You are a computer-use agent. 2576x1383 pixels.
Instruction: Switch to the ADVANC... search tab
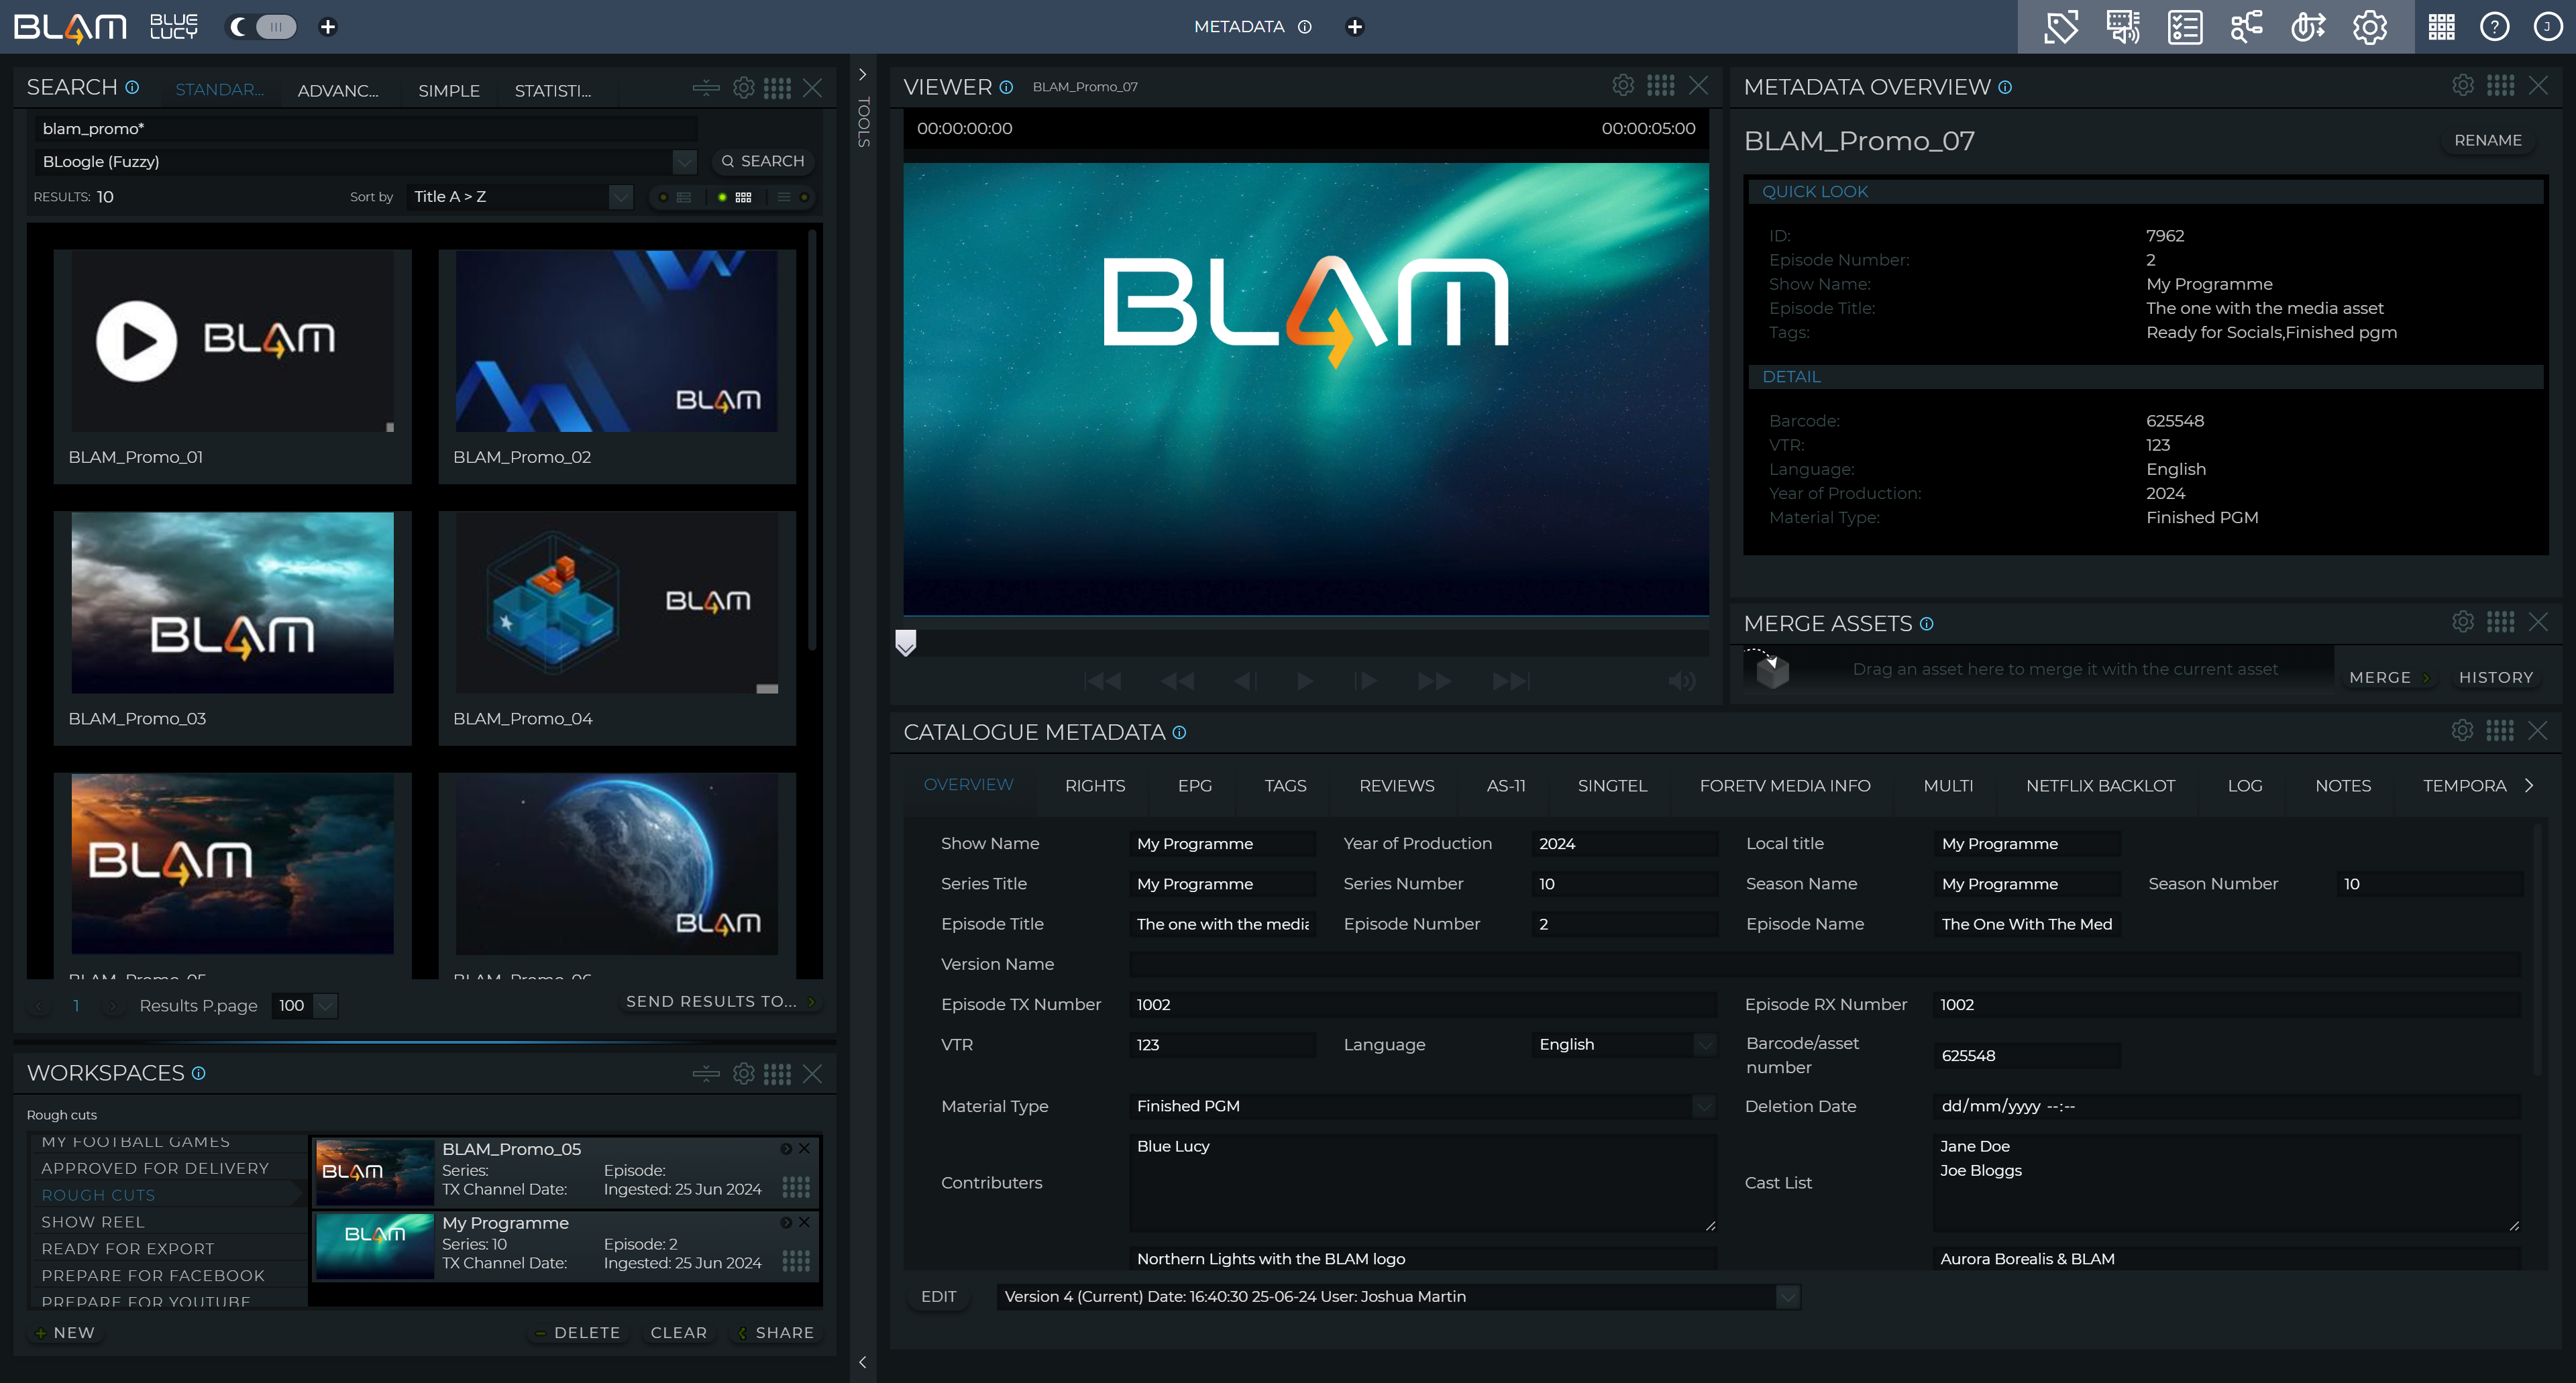(338, 90)
